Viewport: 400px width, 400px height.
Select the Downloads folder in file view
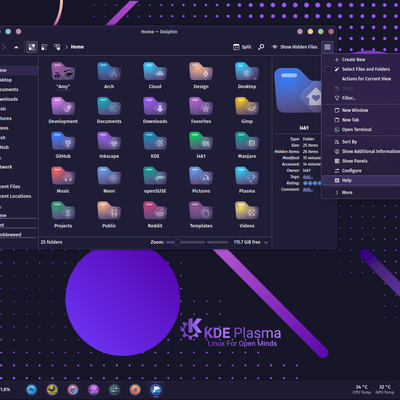point(155,110)
